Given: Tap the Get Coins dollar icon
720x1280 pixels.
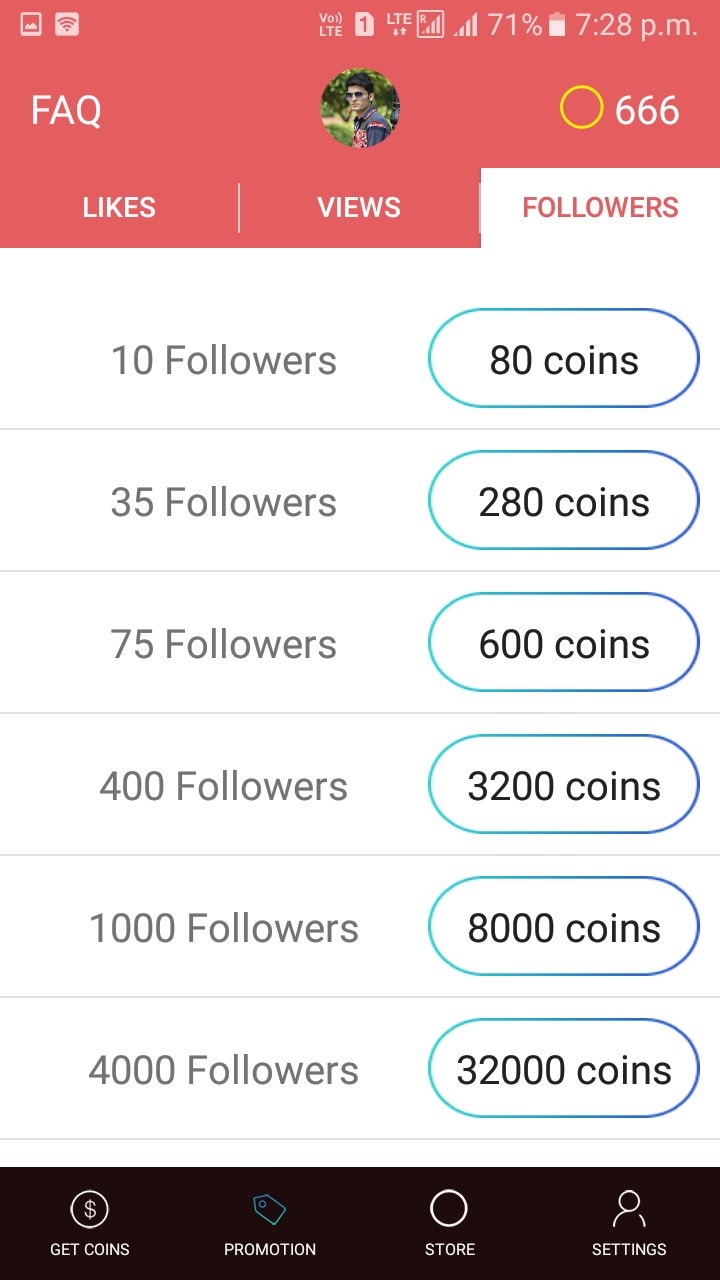Looking at the screenshot, I should tap(90, 1210).
